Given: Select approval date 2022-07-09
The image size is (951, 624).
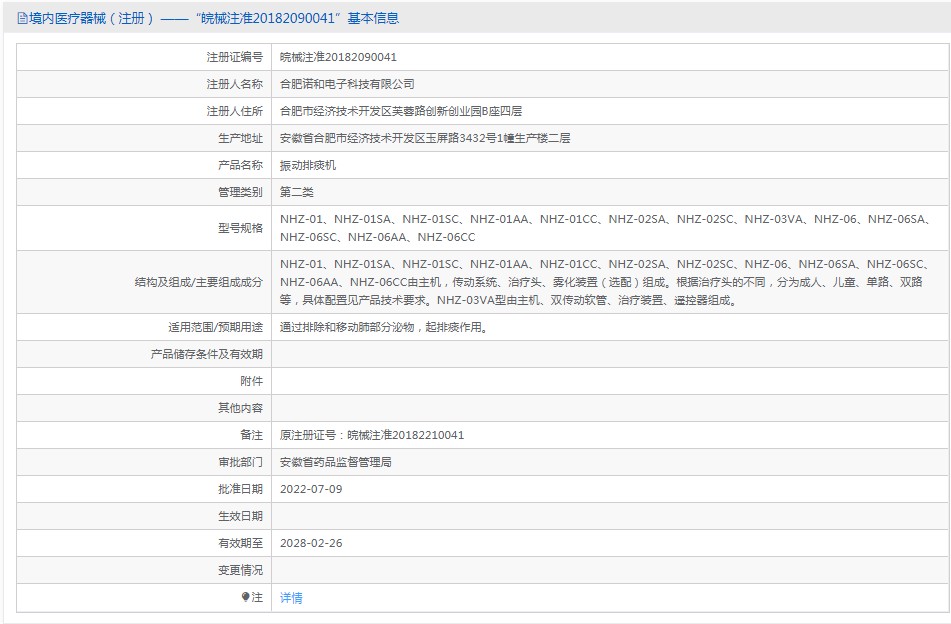Looking at the screenshot, I should 311,489.
